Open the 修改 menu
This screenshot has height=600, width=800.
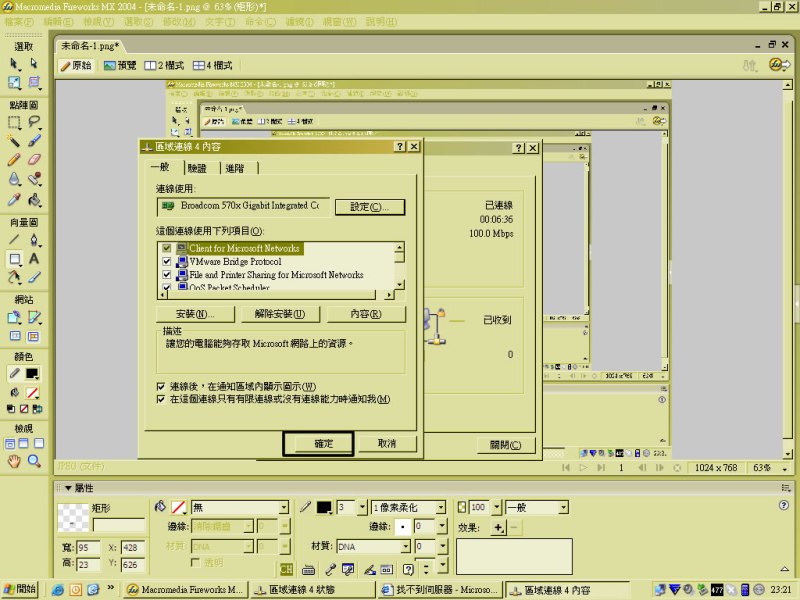[x=179, y=22]
